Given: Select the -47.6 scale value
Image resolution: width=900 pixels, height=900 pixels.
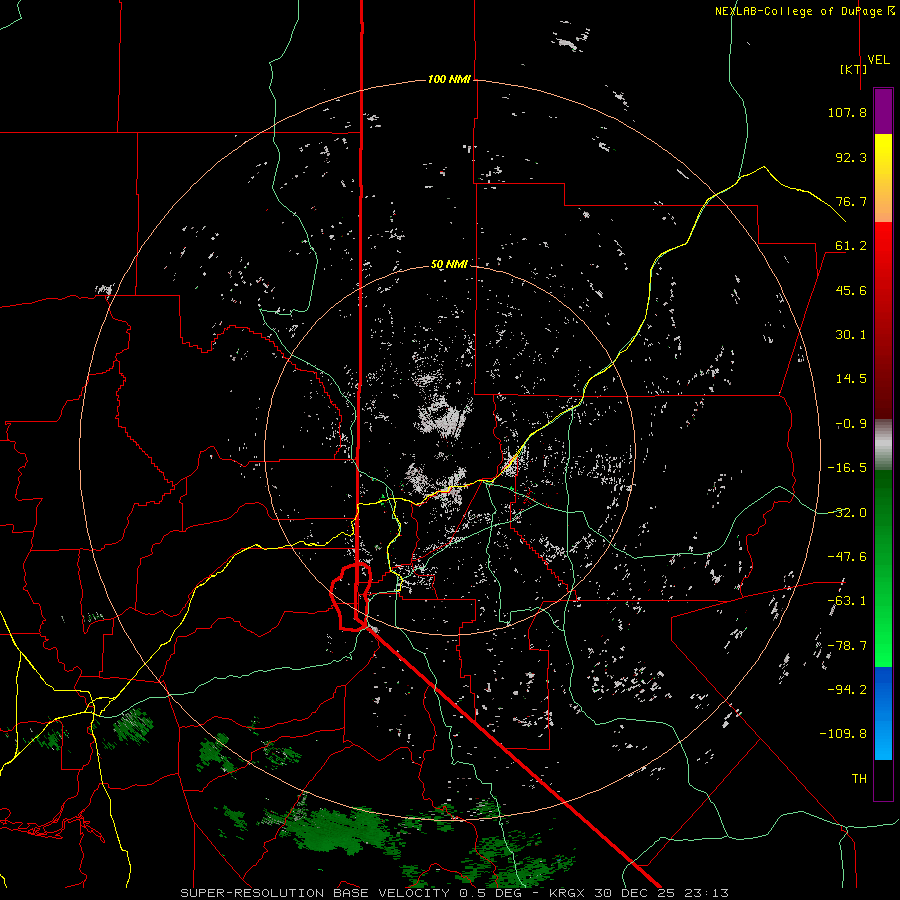Looking at the screenshot, I should (847, 557).
